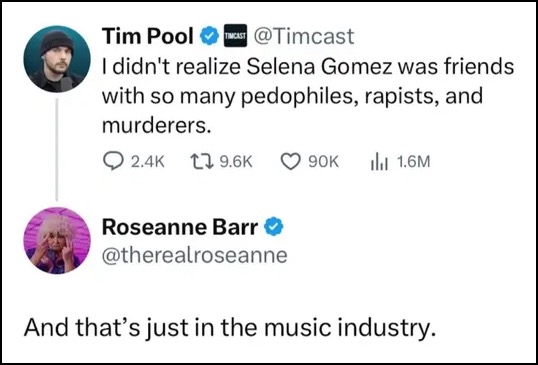View the 1.6M views count
Image resolution: width=538 pixels, height=365 pixels.
click(x=413, y=162)
